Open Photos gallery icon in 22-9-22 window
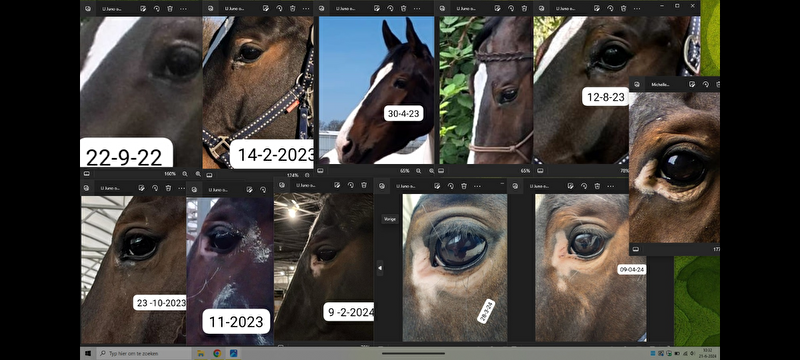 [87, 9]
